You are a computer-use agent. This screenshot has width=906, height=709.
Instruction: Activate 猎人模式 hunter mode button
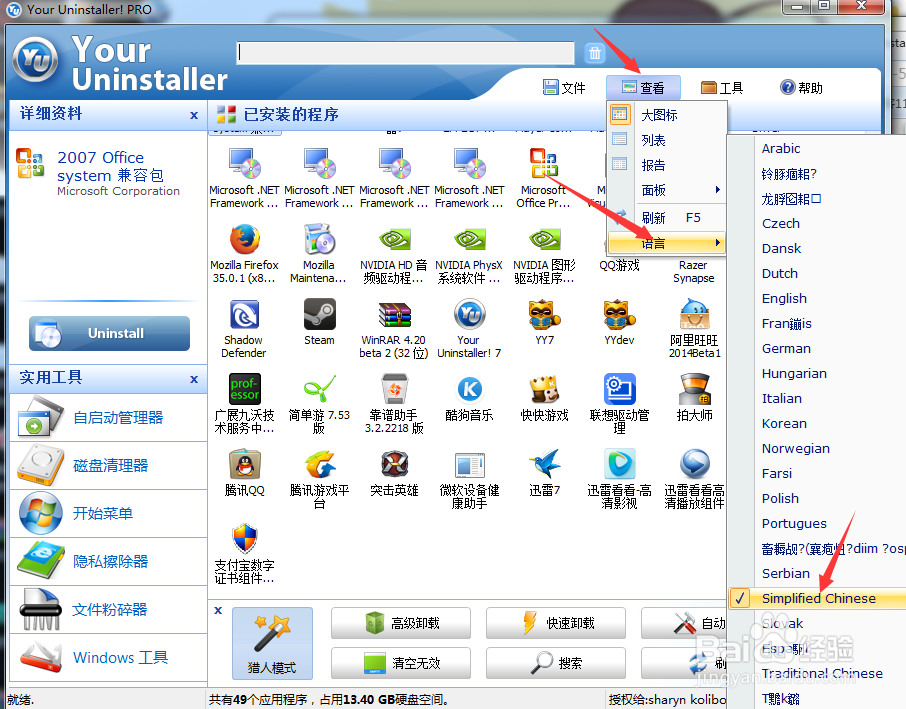(x=272, y=643)
